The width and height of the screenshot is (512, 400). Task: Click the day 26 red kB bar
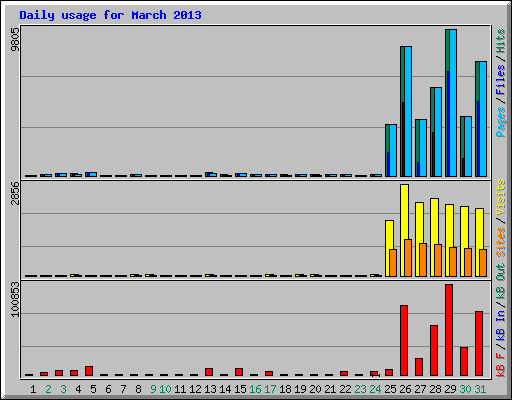[404, 340]
